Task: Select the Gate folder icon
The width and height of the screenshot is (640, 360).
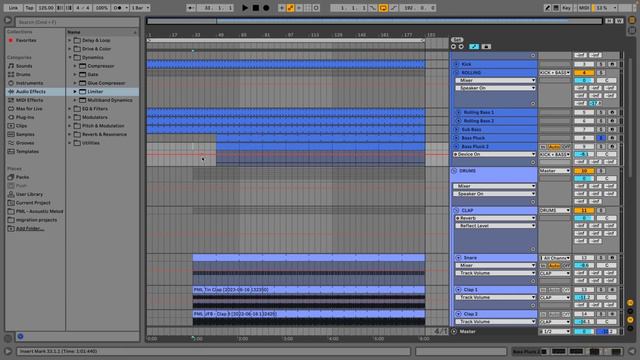Action: click(82, 74)
